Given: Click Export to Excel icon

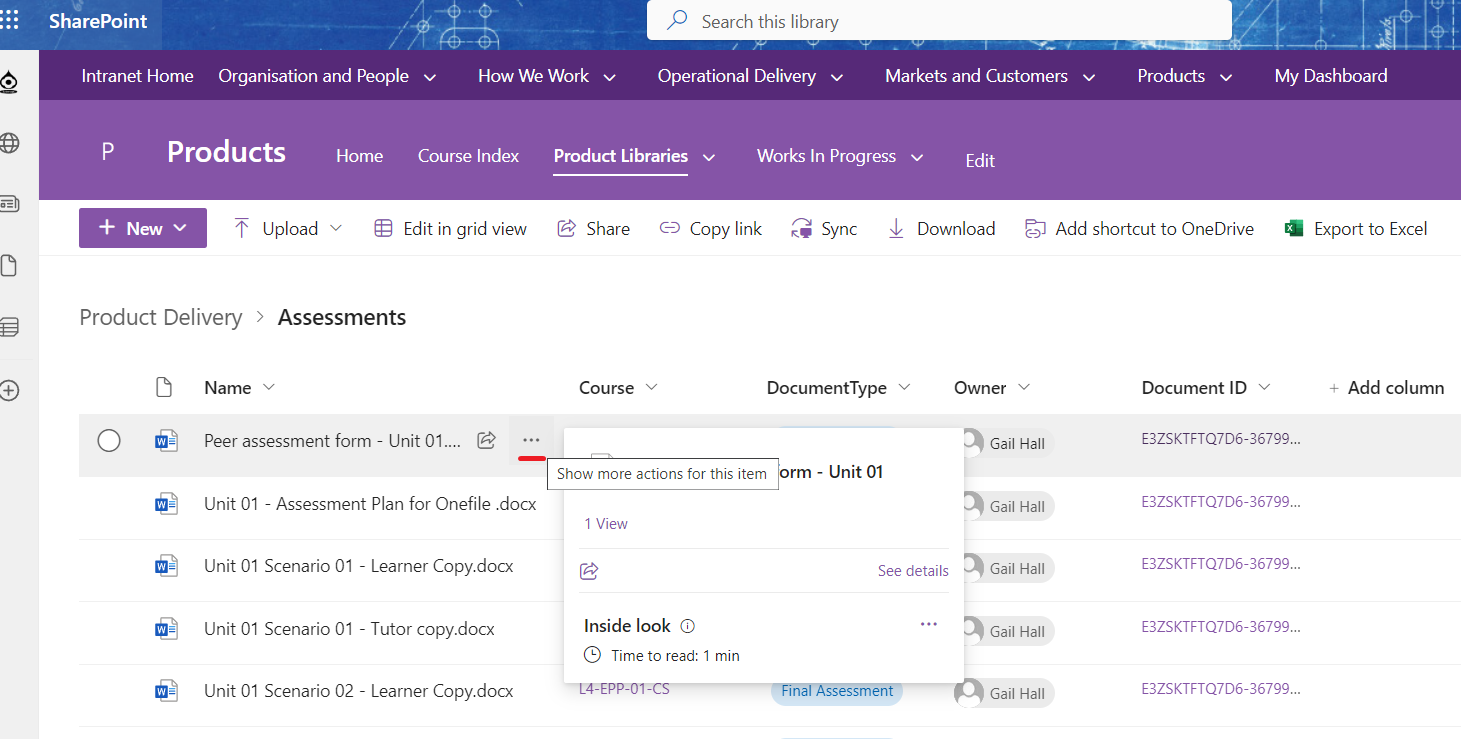Looking at the screenshot, I should pyautogui.click(x=1294, y=229).
